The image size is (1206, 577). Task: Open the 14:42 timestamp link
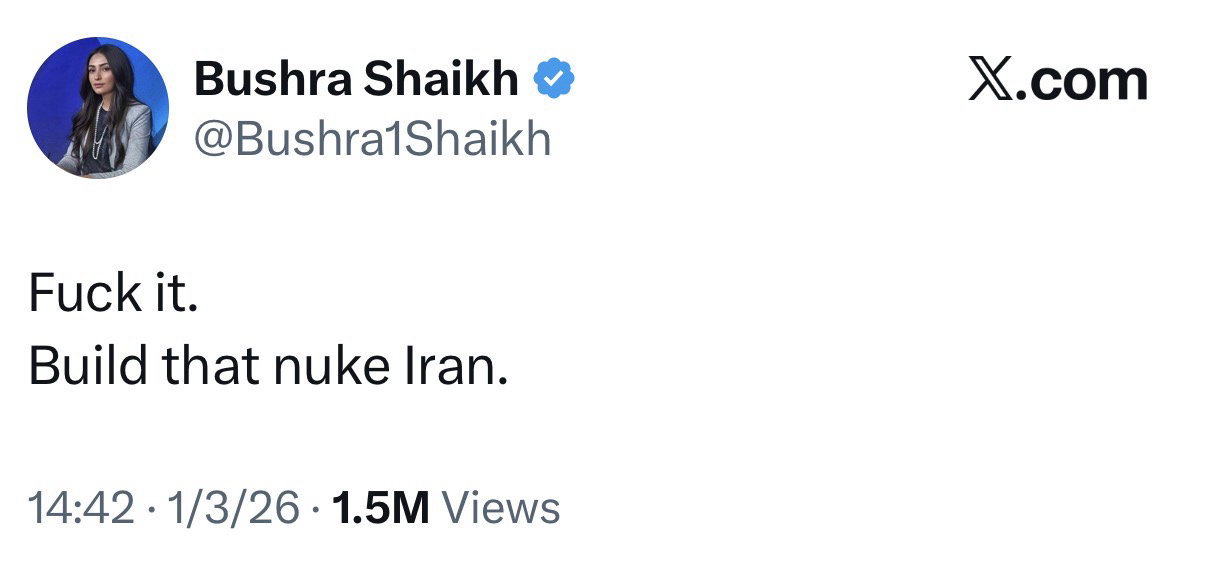coord(81,508)
